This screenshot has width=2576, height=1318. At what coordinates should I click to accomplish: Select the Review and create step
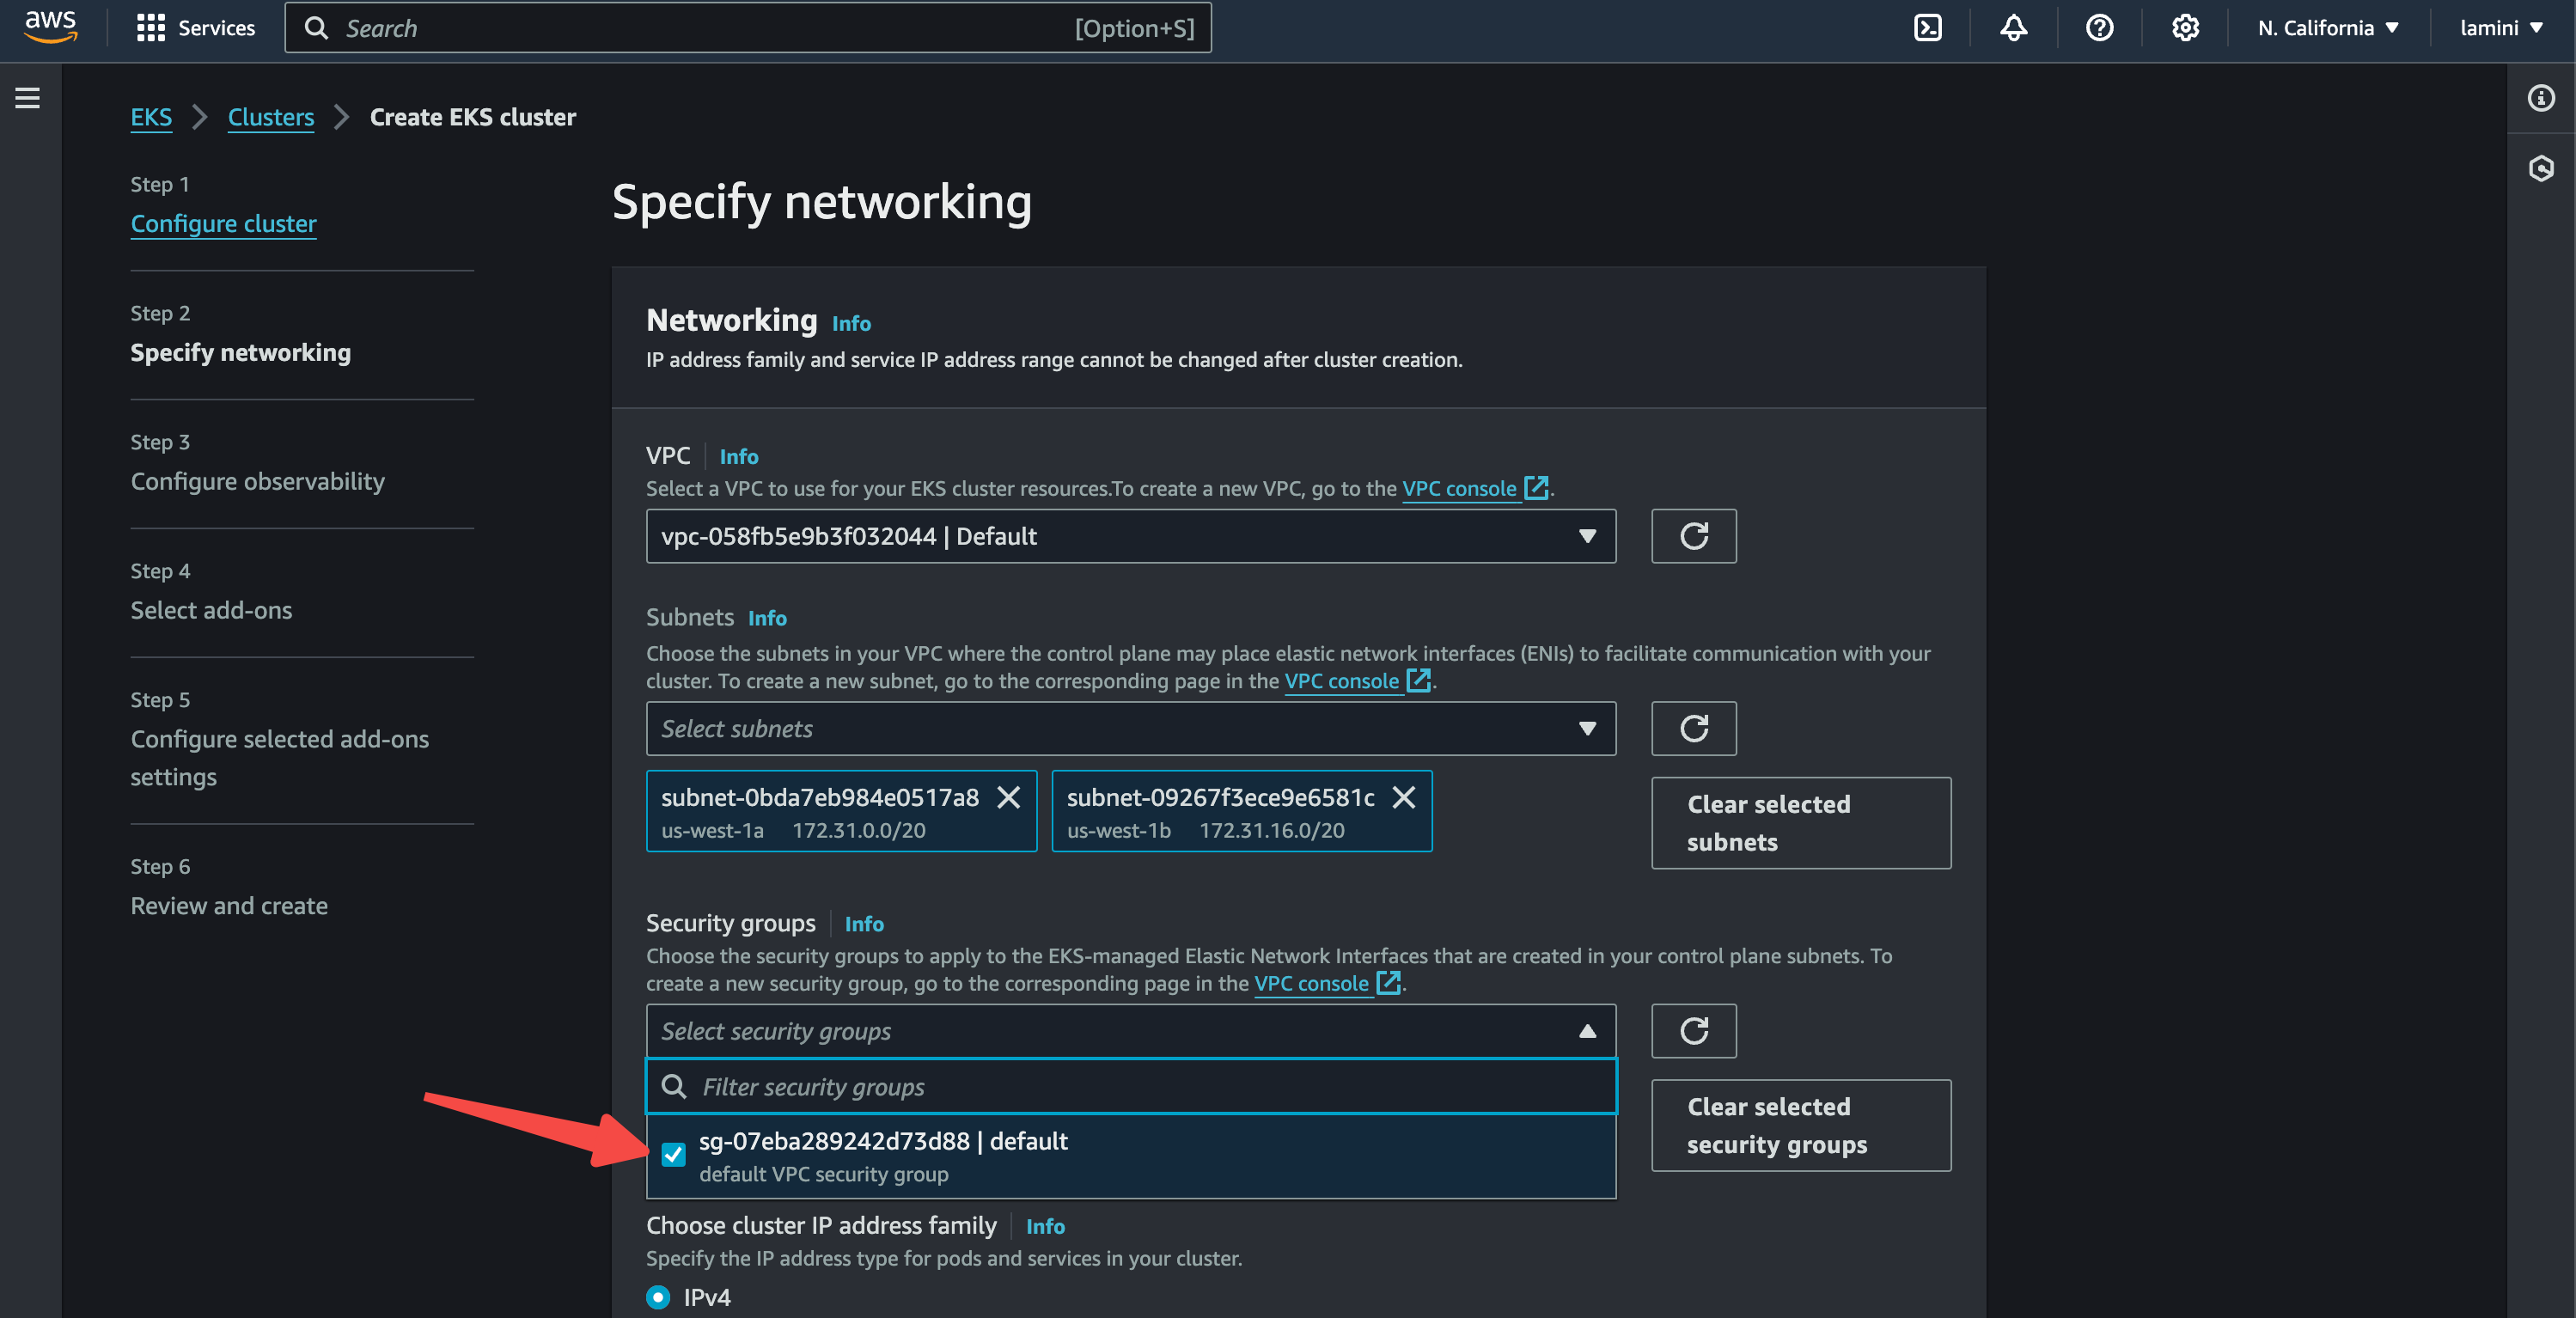229,906
